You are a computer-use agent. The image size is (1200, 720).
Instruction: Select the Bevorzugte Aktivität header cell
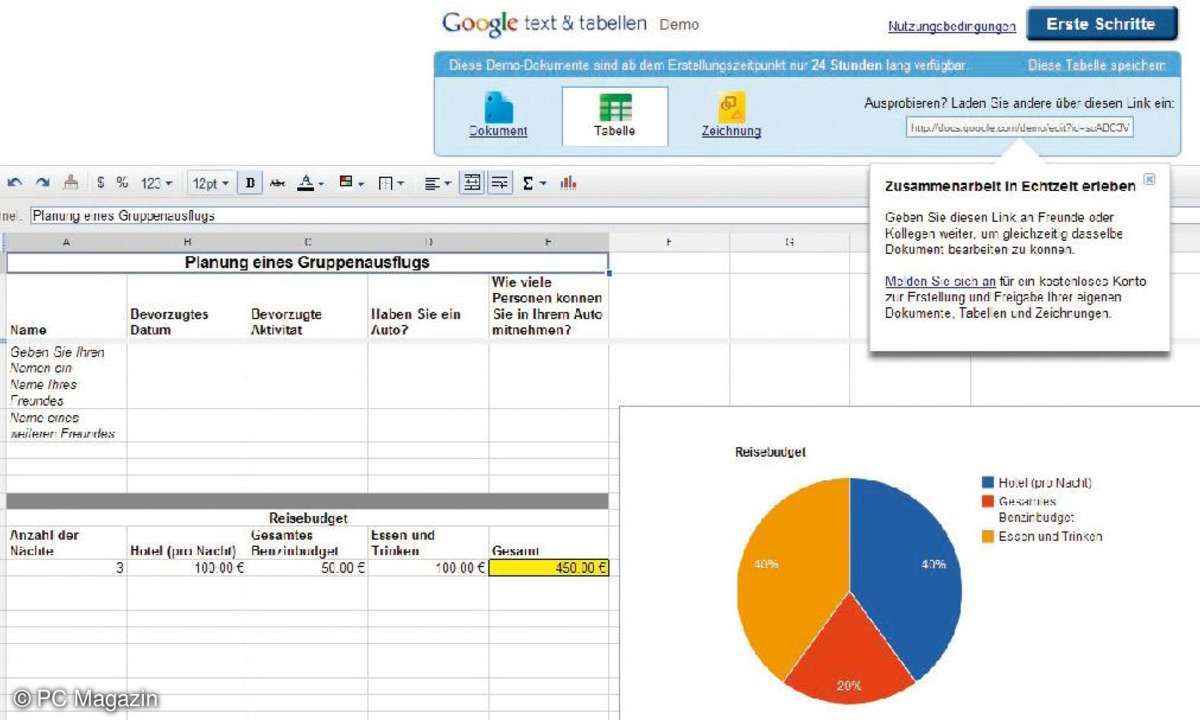[308, 306]
